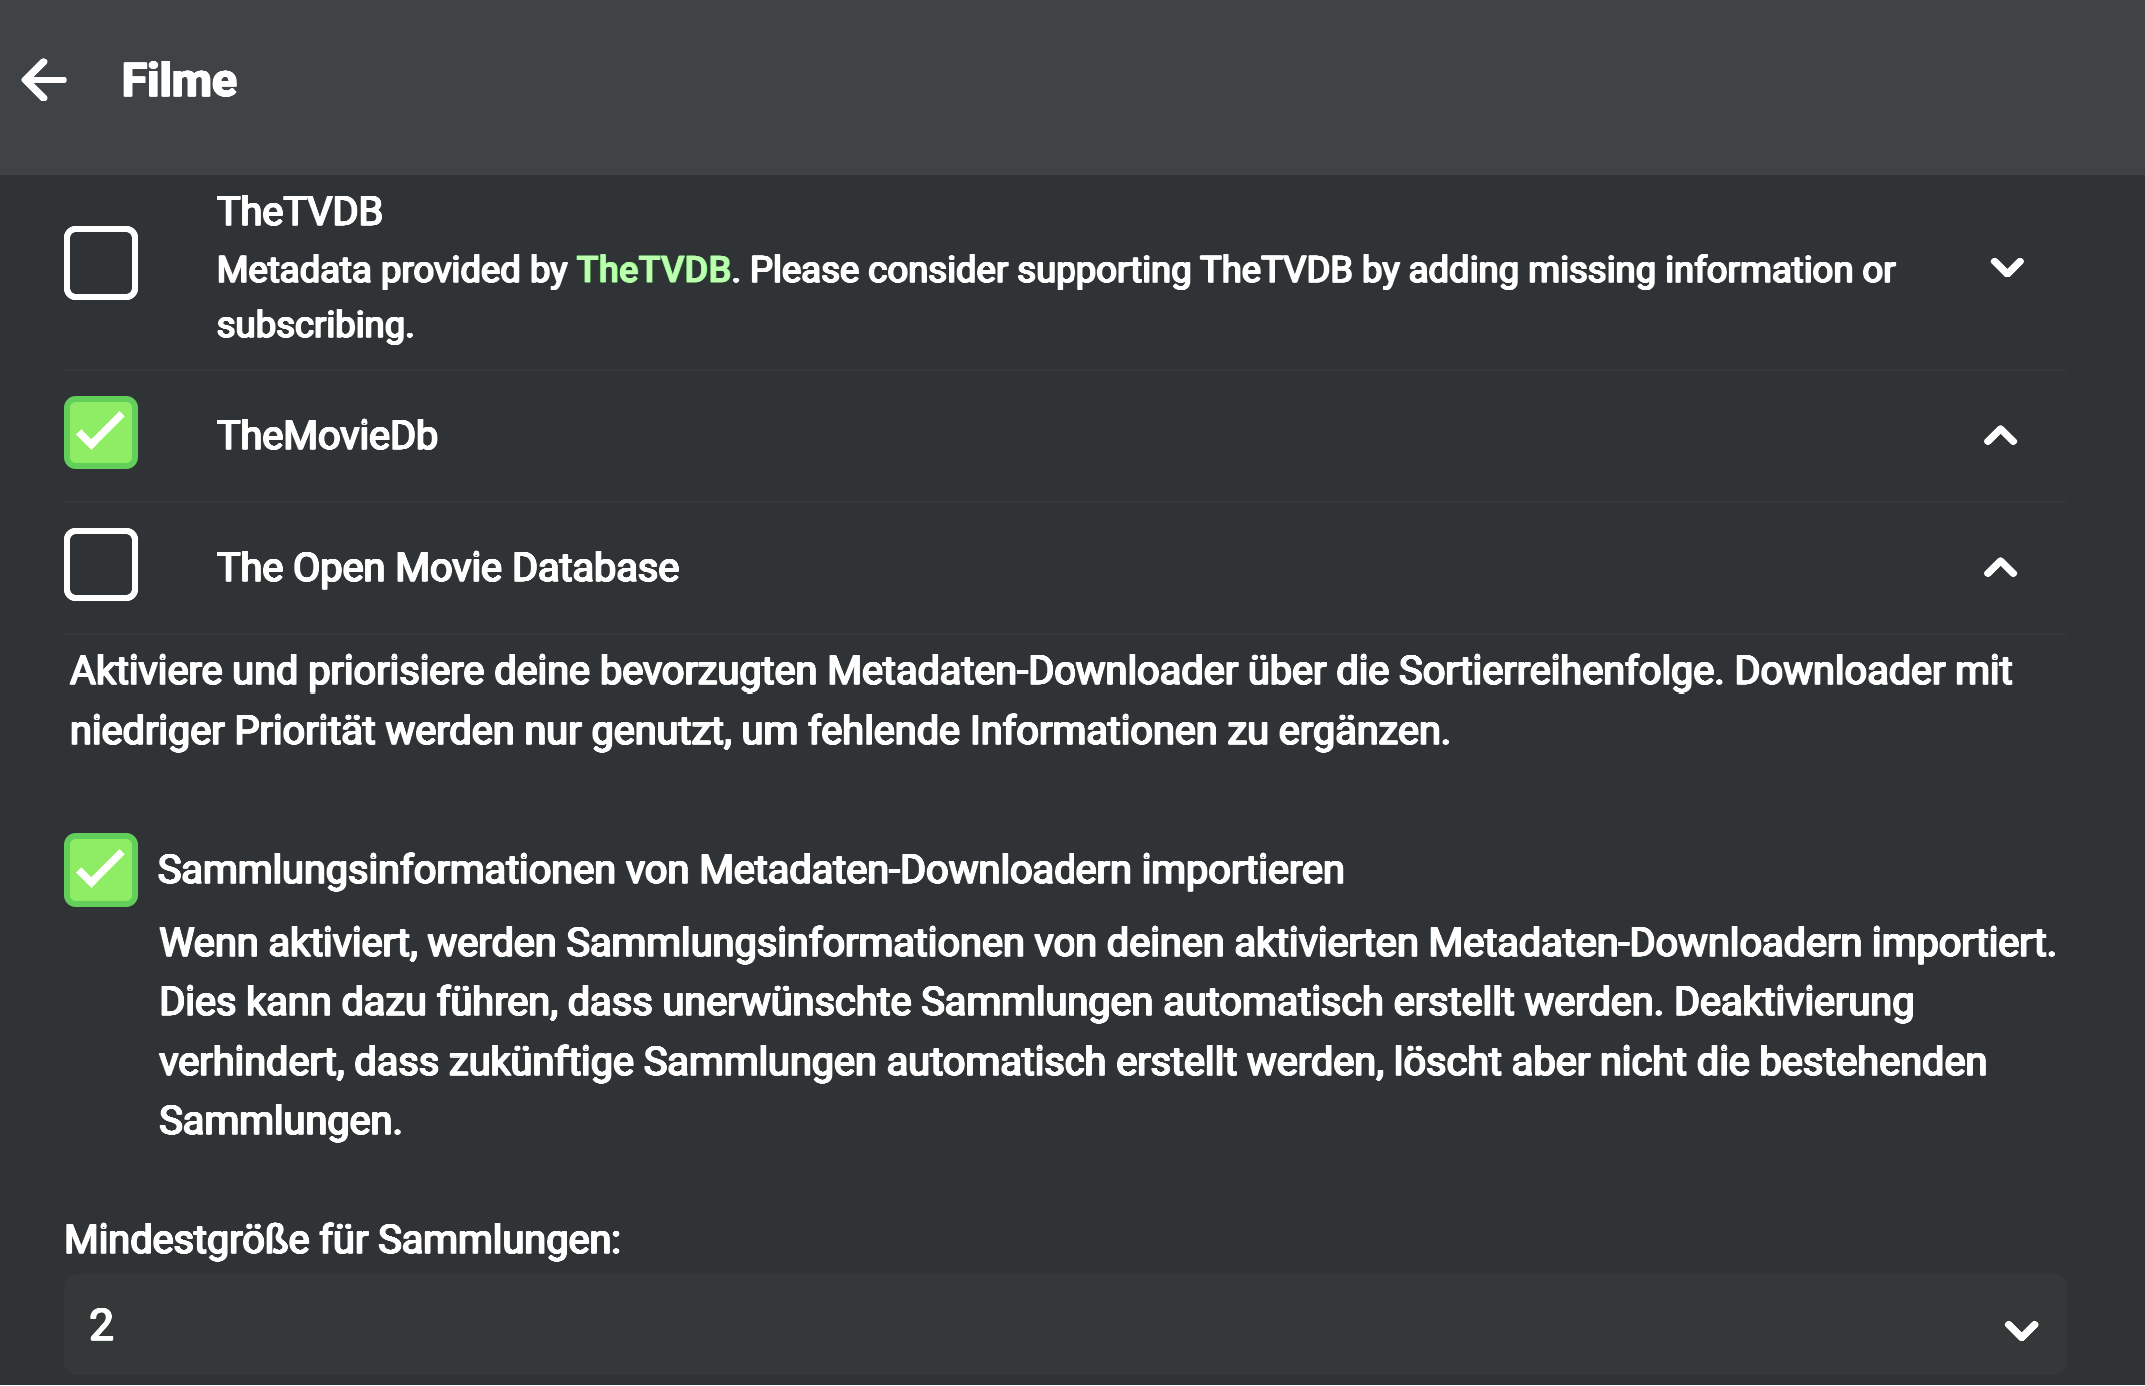The image size is (2145, 1386).
Task: Click the dropdown arrow beside value 2
Action: (x=2021, y=1330)
